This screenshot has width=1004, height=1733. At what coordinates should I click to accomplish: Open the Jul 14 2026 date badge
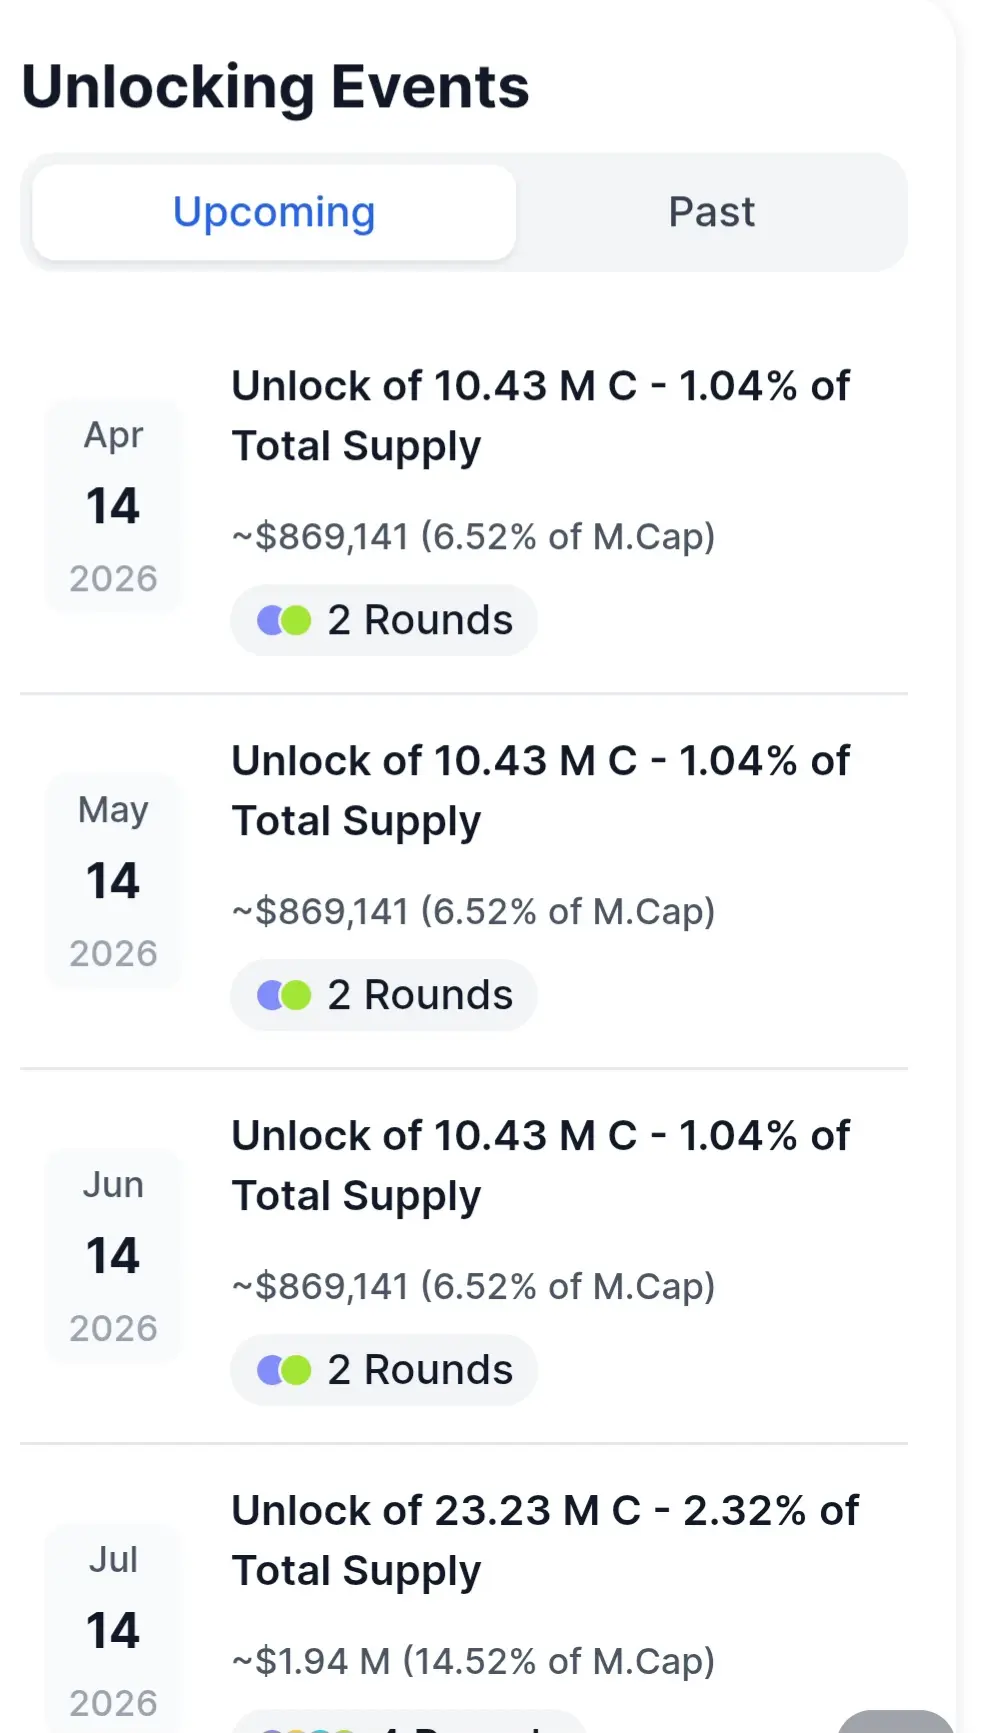point(114,1630)
